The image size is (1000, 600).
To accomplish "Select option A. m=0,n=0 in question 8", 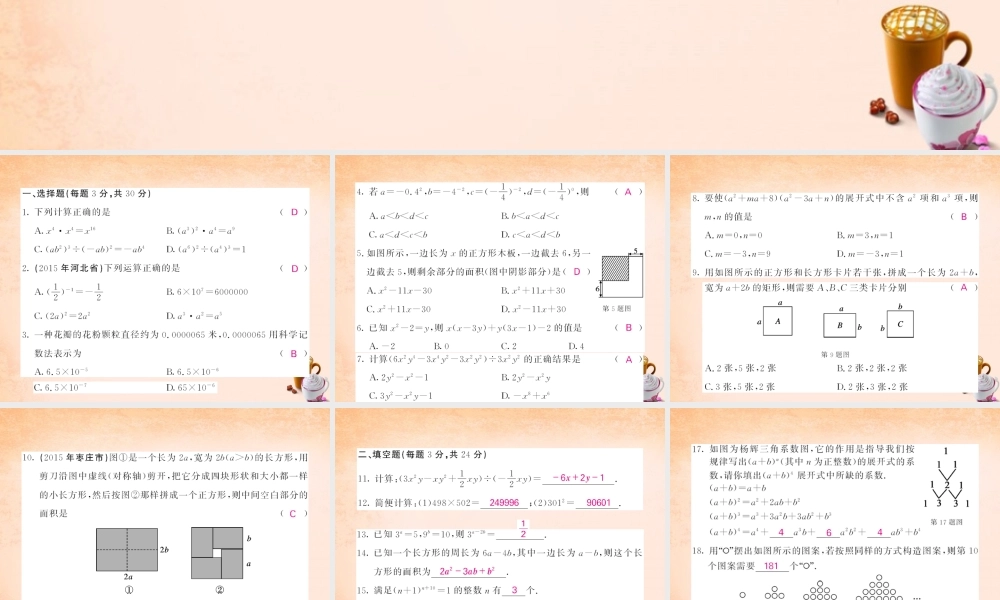I will click(x=733, y=235).
